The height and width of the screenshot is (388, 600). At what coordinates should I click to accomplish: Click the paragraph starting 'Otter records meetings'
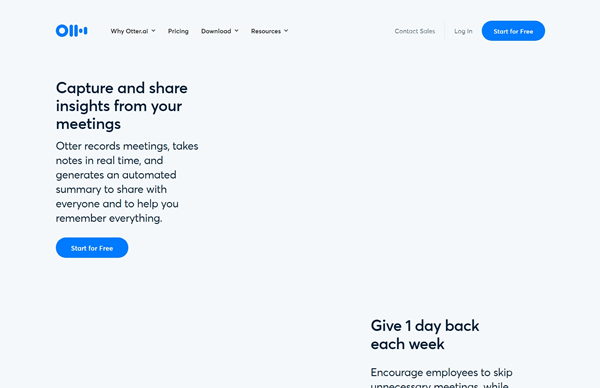coord(127,182)
